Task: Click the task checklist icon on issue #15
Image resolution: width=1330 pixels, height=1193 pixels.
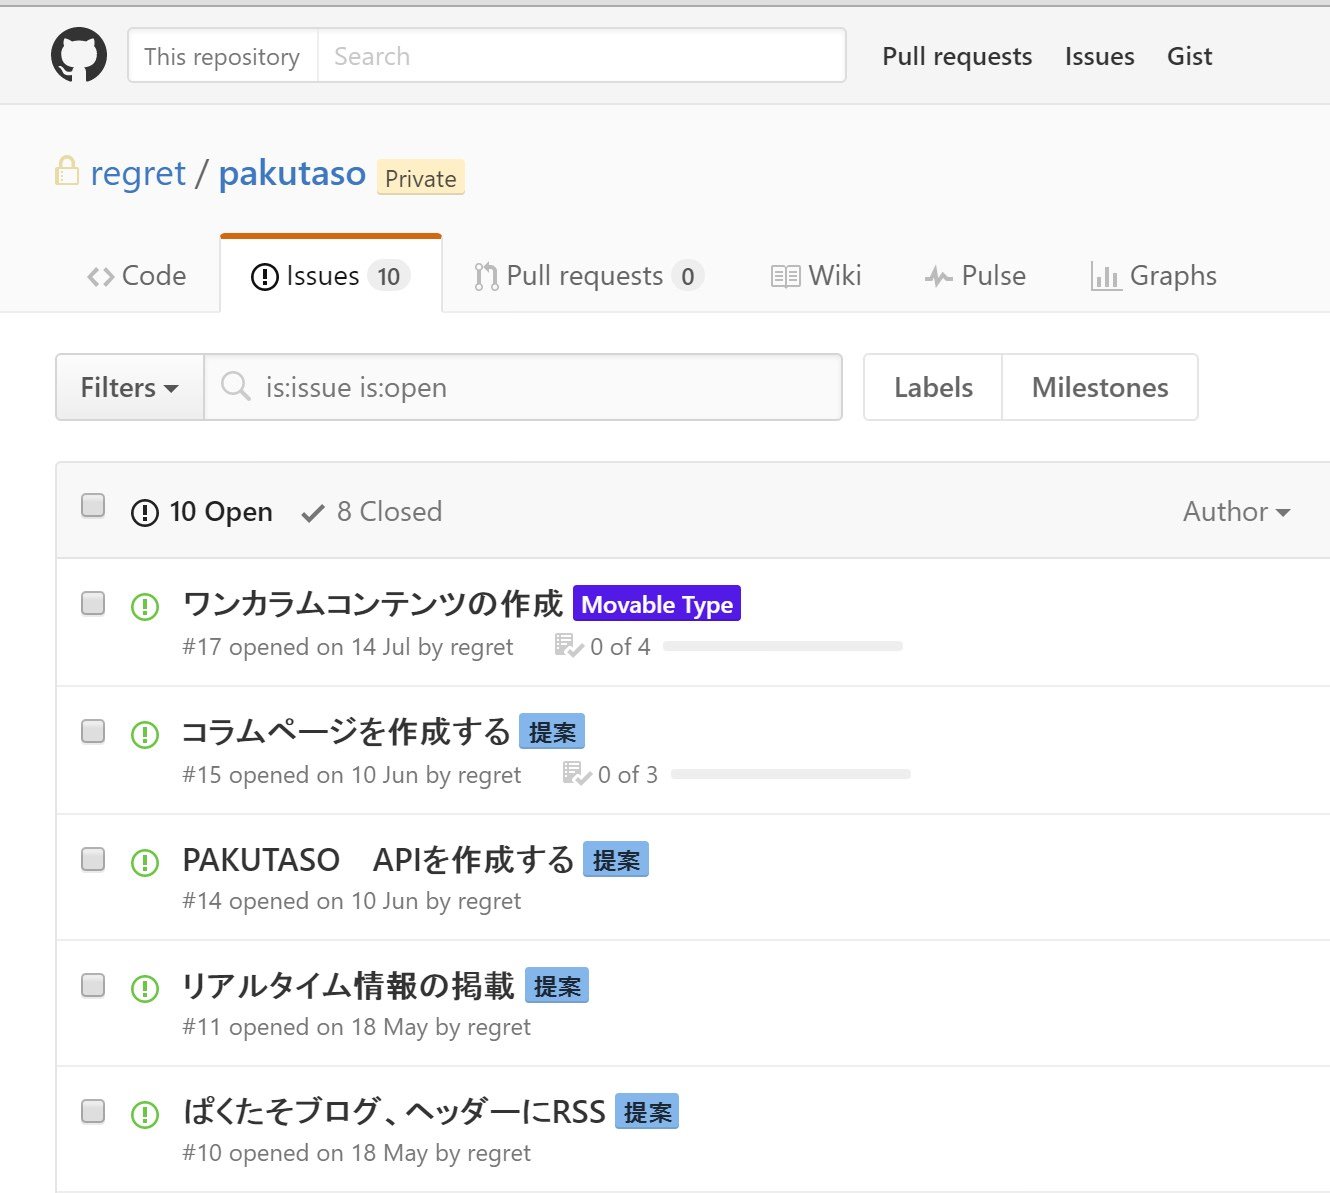Action: click(x=576, y=774)
